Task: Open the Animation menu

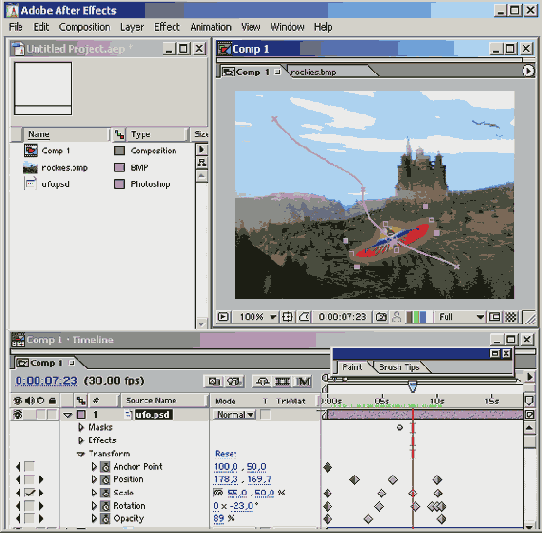Action: click(211, 27)
